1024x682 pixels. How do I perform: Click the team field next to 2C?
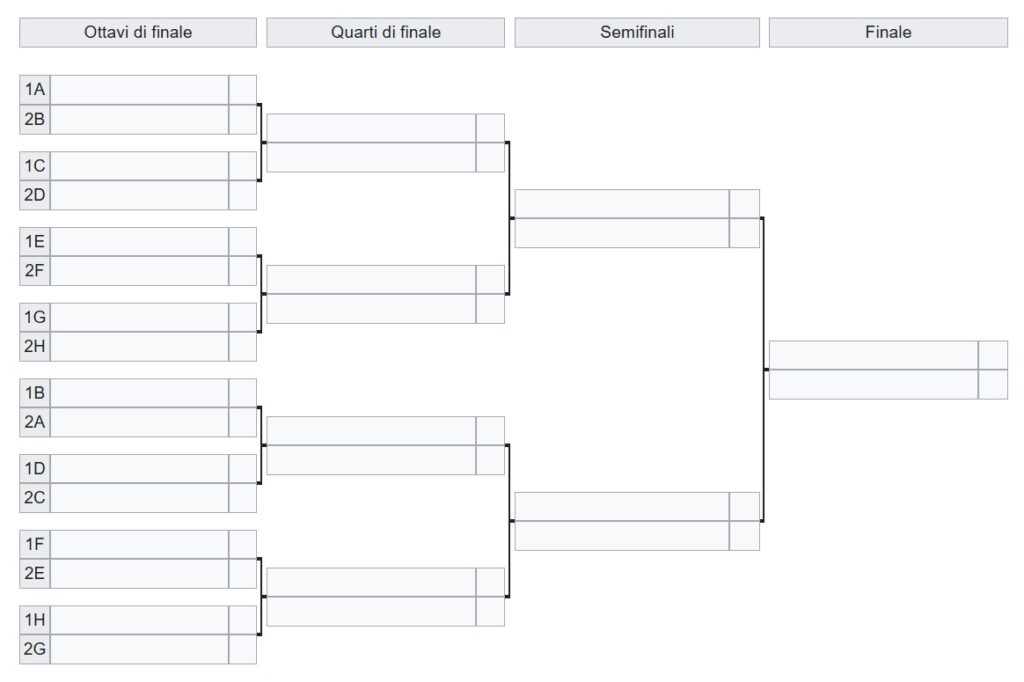tap(139, 498)
